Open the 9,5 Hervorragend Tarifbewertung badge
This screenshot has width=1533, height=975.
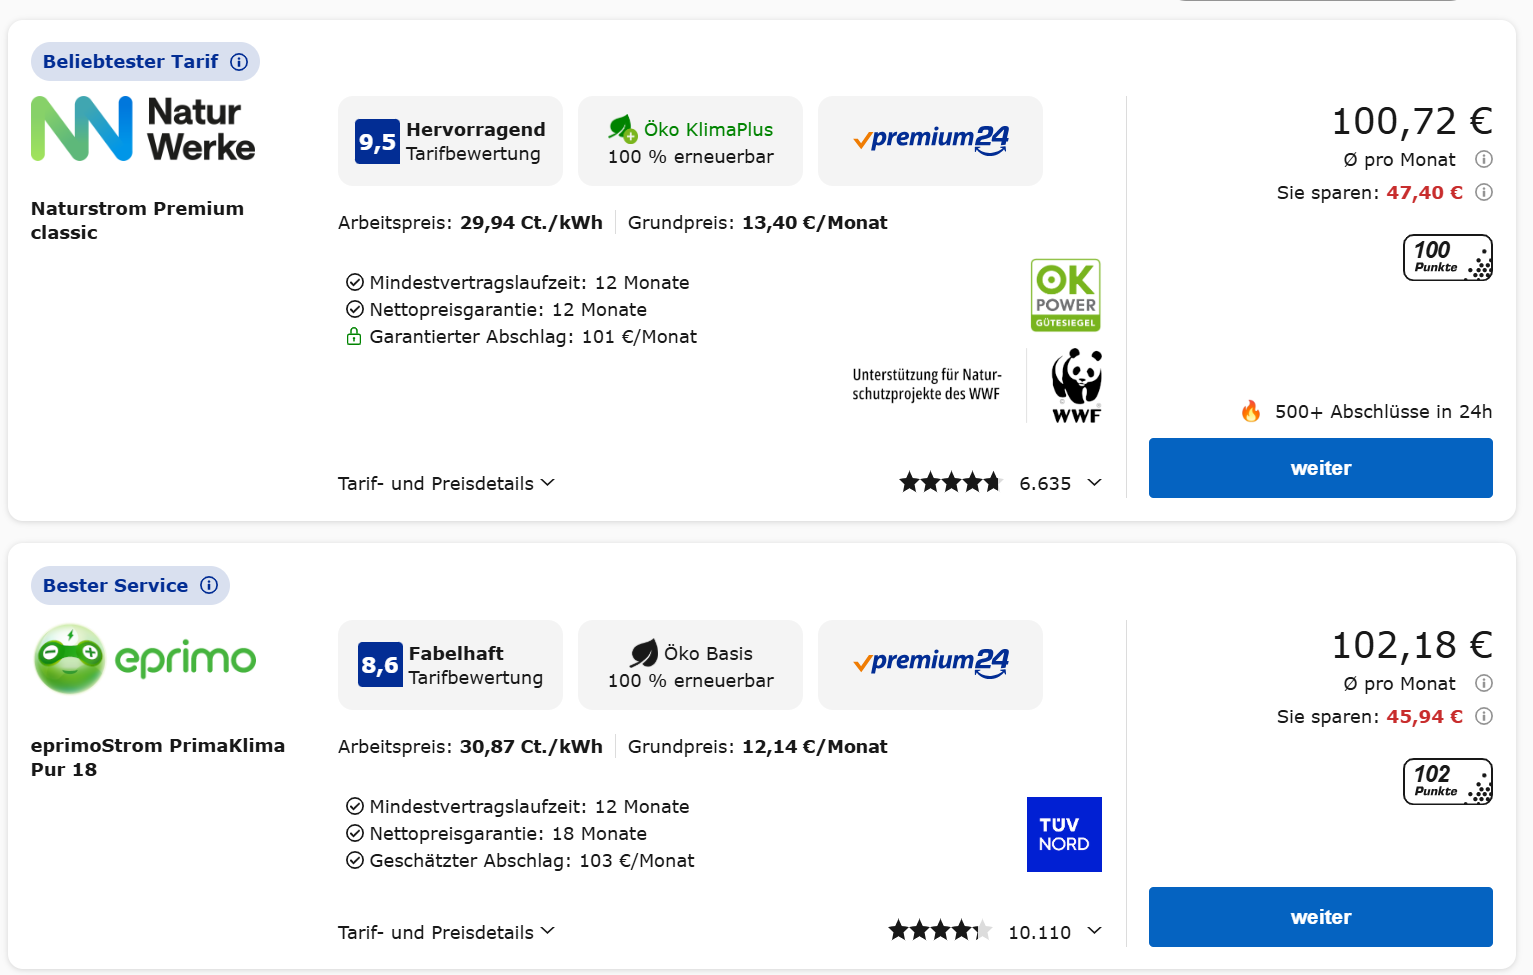pos(450,141)
